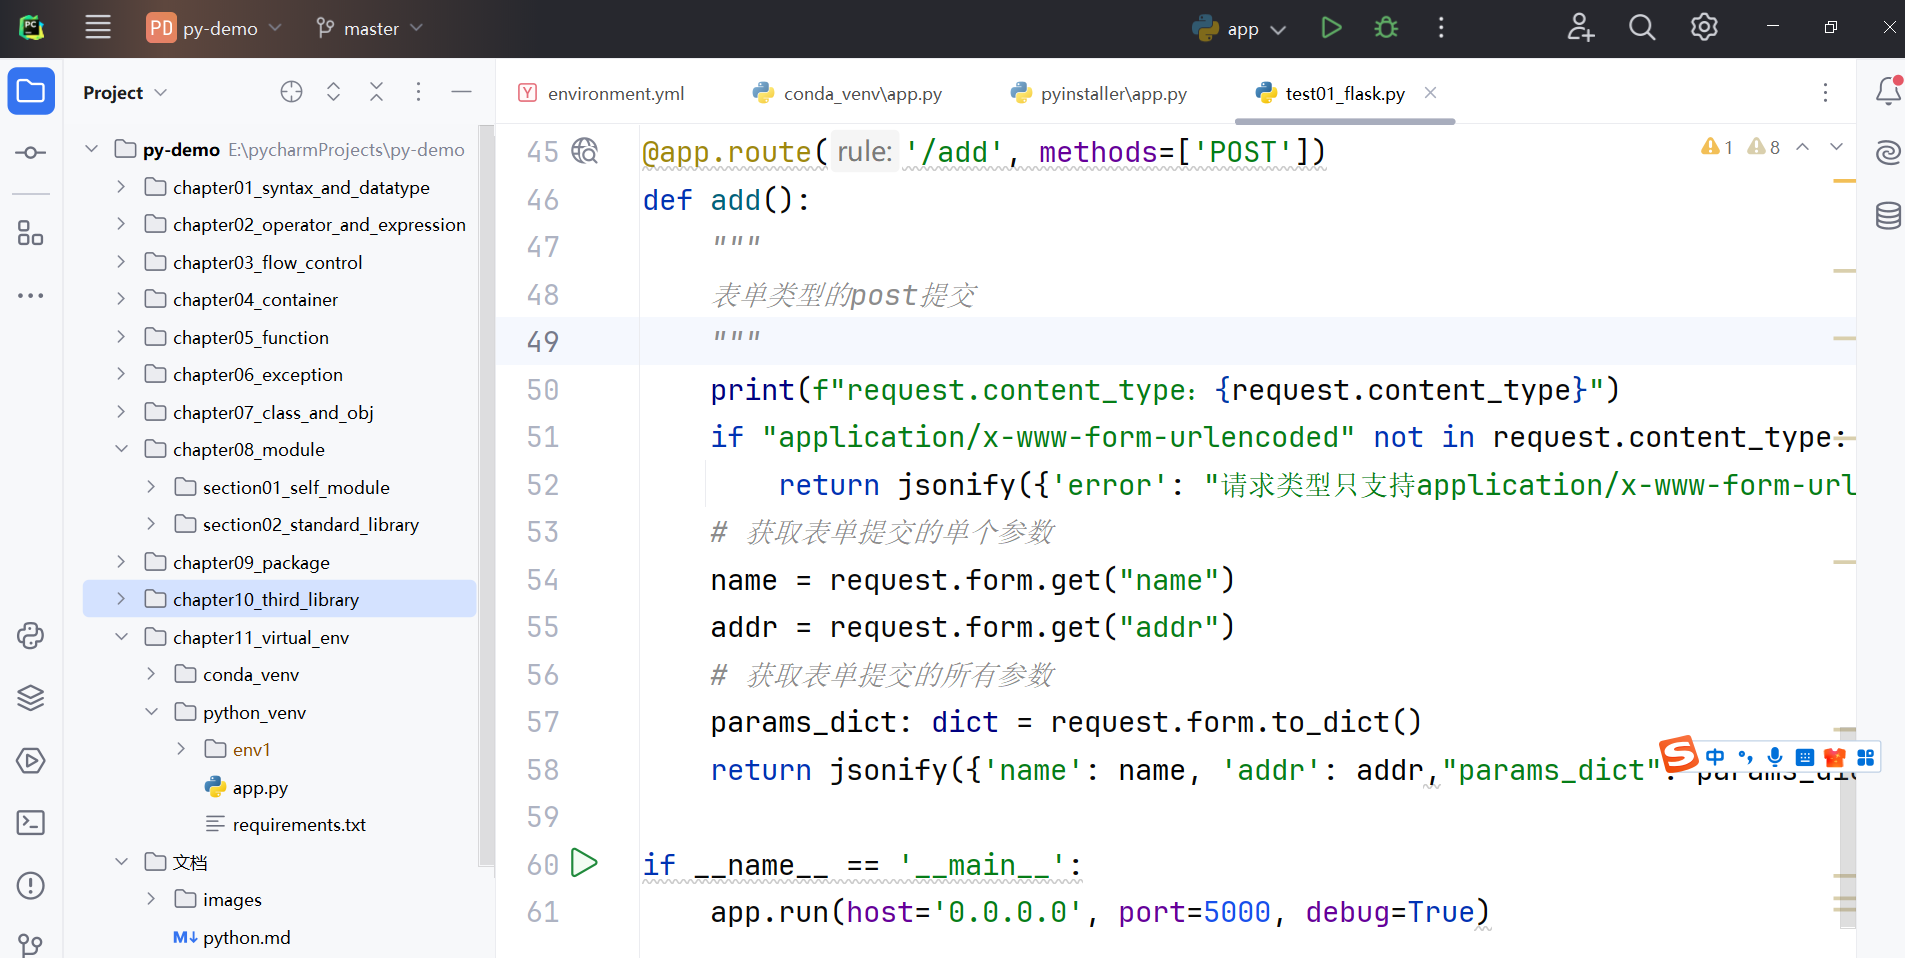Toggle Sogou IME Chinese mode indicator
Screen dimensions: 1905x958
[1715, 757]
